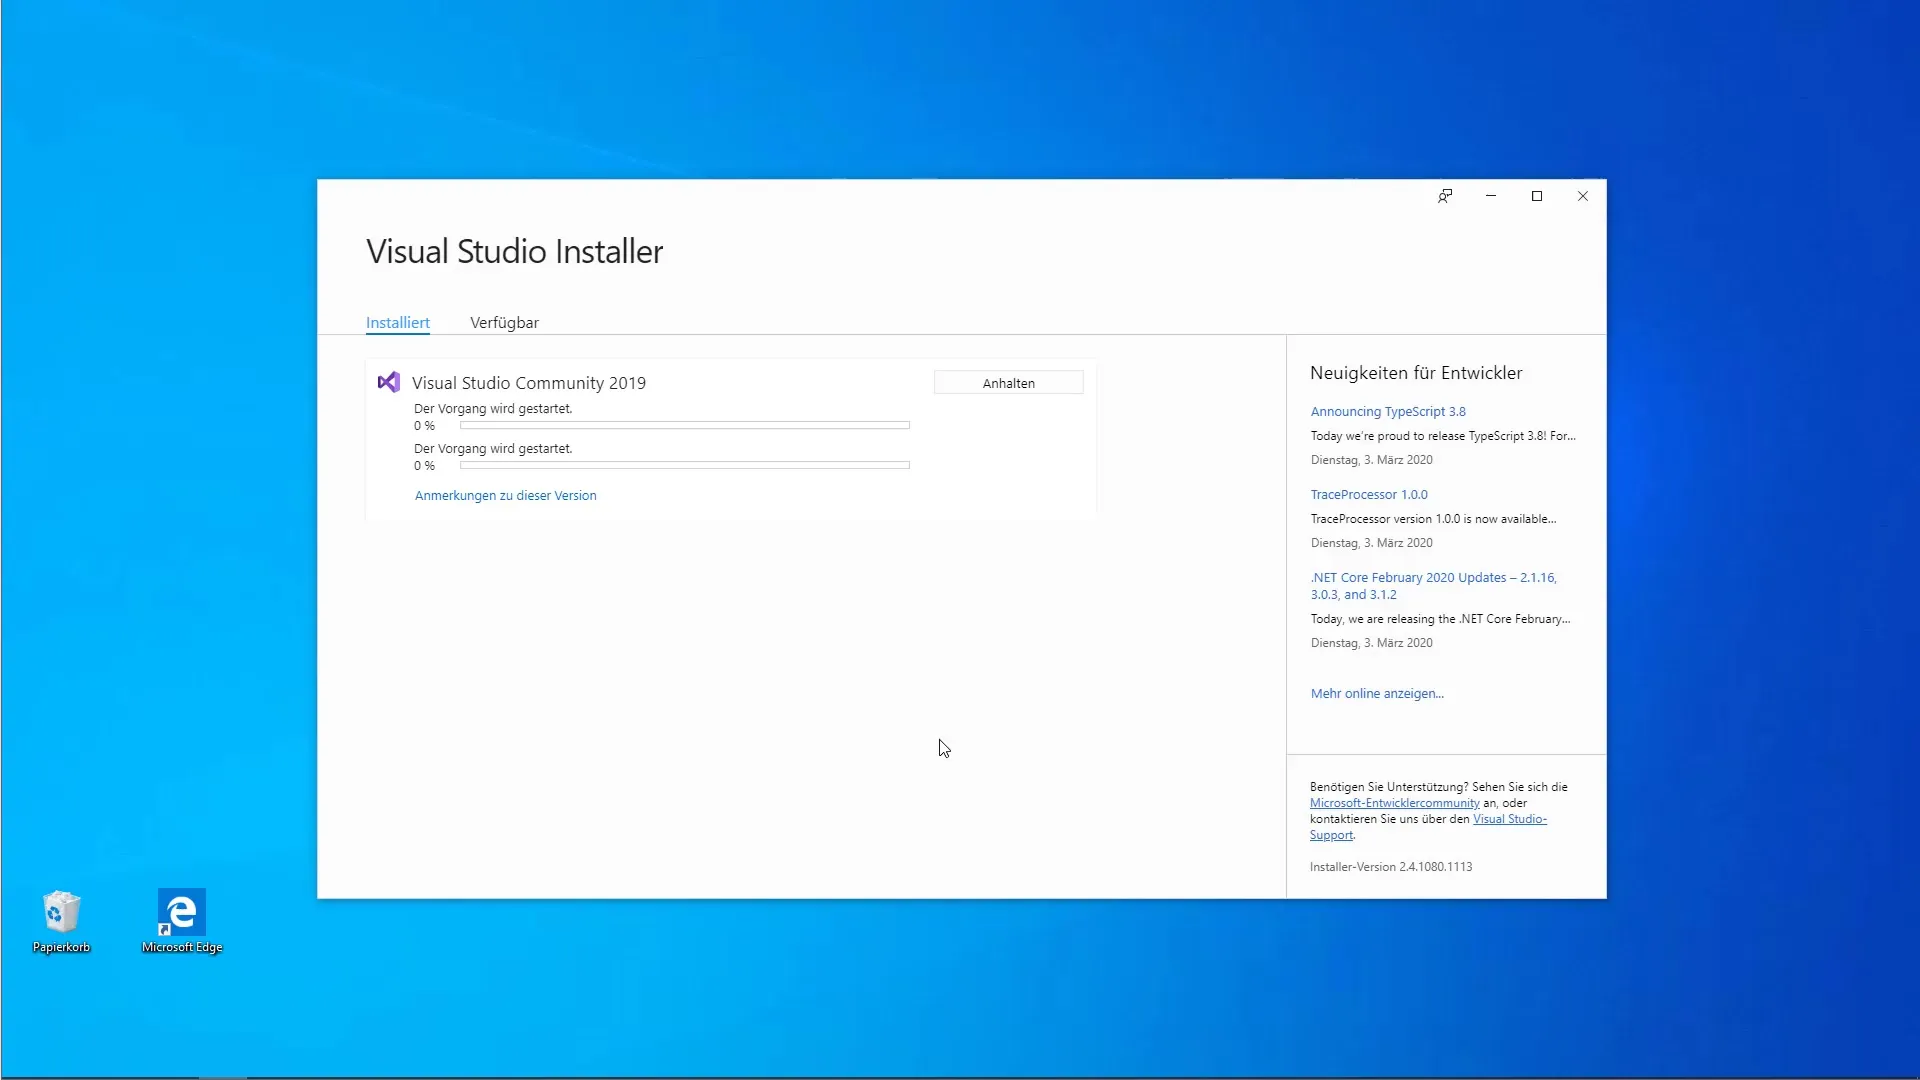The image size is (1920, 1080).
Task: Open the TraceProcessor 1.0.0 news link
Action: coord(1369,494)
